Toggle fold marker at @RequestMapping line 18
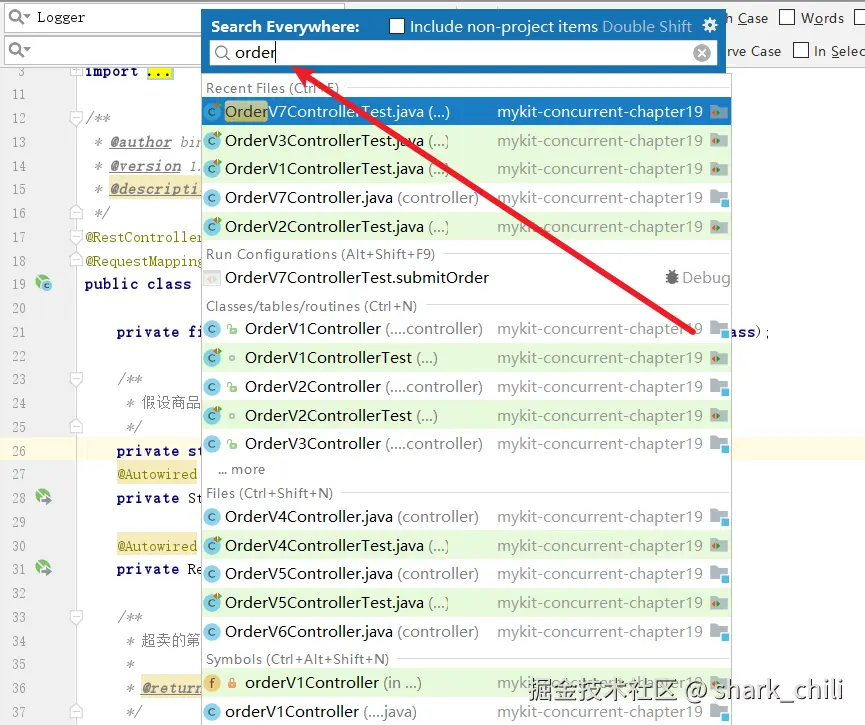 click(x=76, y=260)
